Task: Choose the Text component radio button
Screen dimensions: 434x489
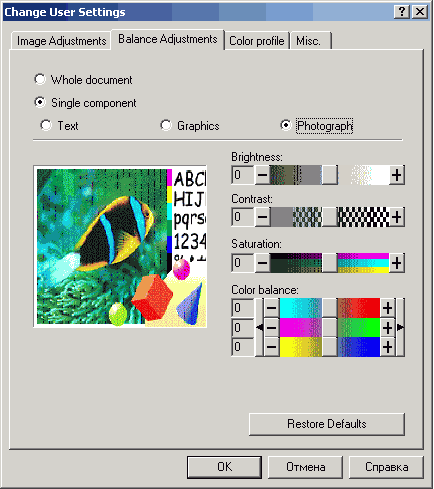Action: click(46, 125)
